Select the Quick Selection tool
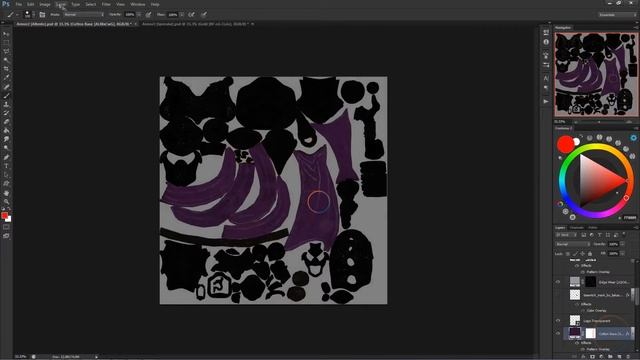 coord(6,60)
